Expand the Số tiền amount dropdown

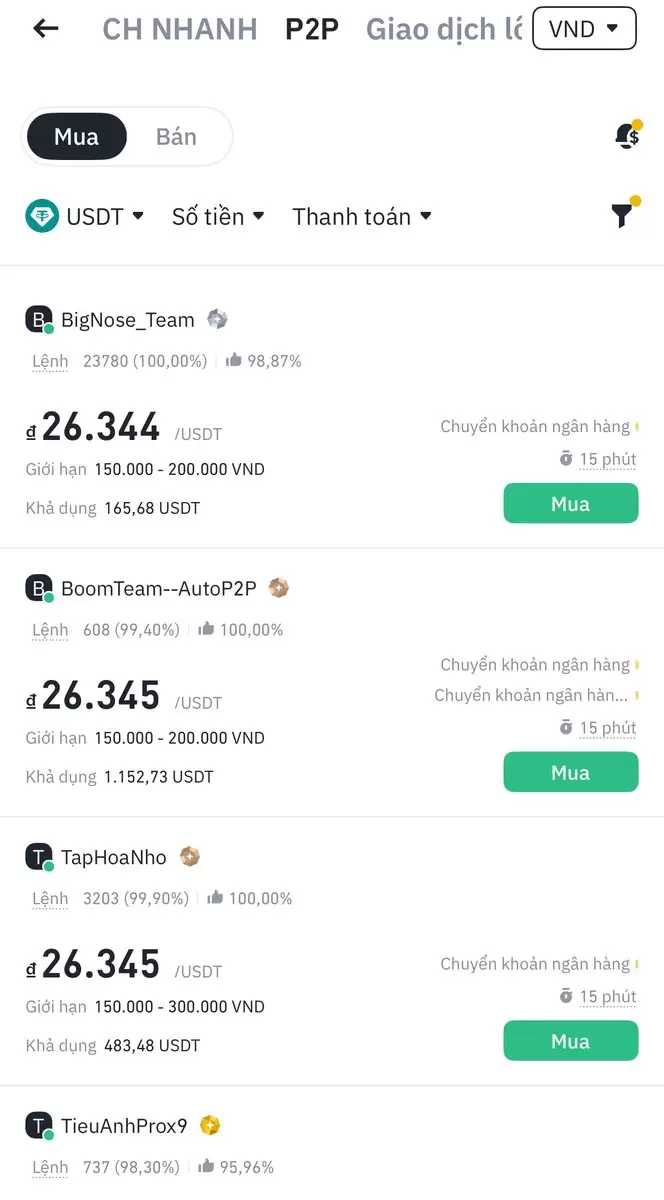pyautogui.click(x=218, y=216)
